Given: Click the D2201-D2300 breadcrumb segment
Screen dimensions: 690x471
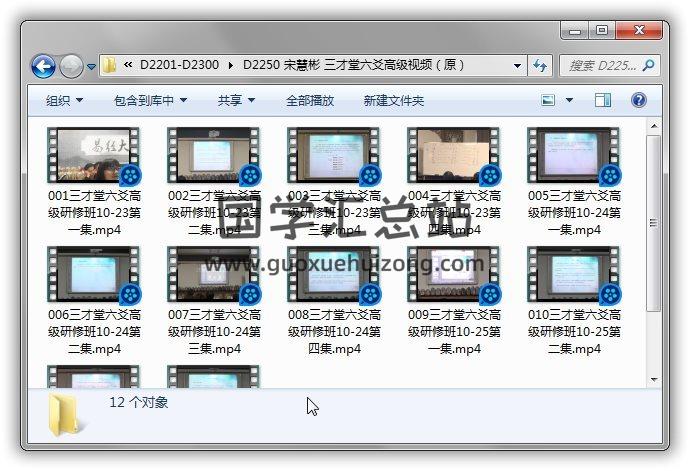Looking at the screenshot, I should tap(177, 66).
